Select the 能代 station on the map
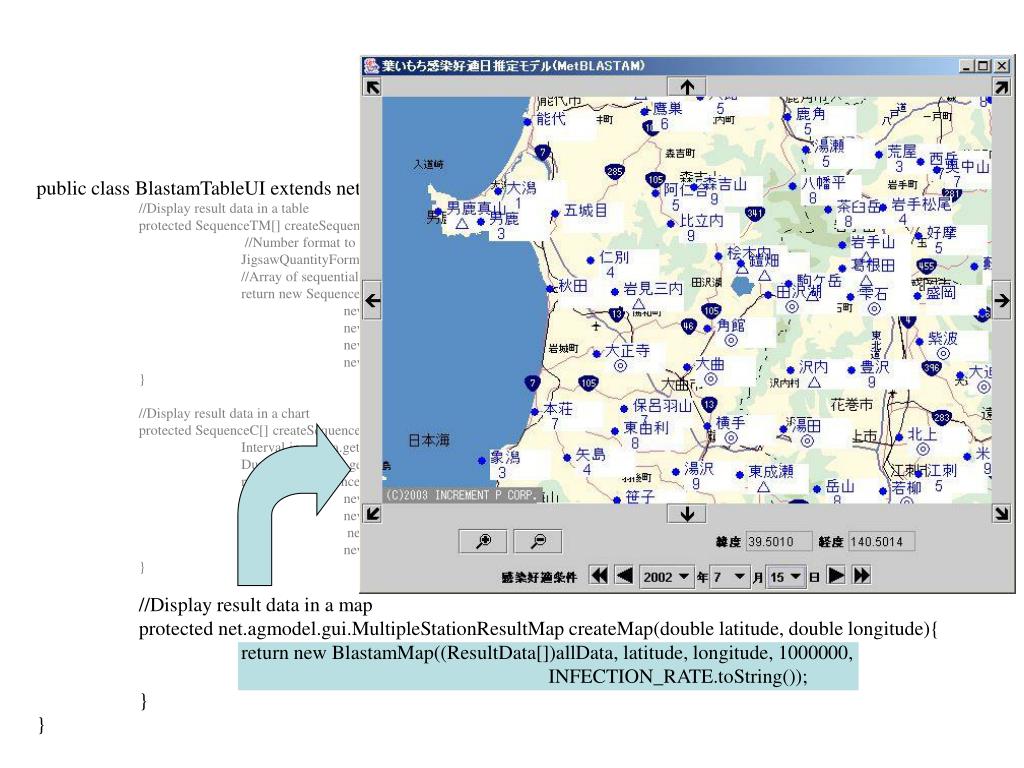This screenshot has height=768, width=1024. 528,121
